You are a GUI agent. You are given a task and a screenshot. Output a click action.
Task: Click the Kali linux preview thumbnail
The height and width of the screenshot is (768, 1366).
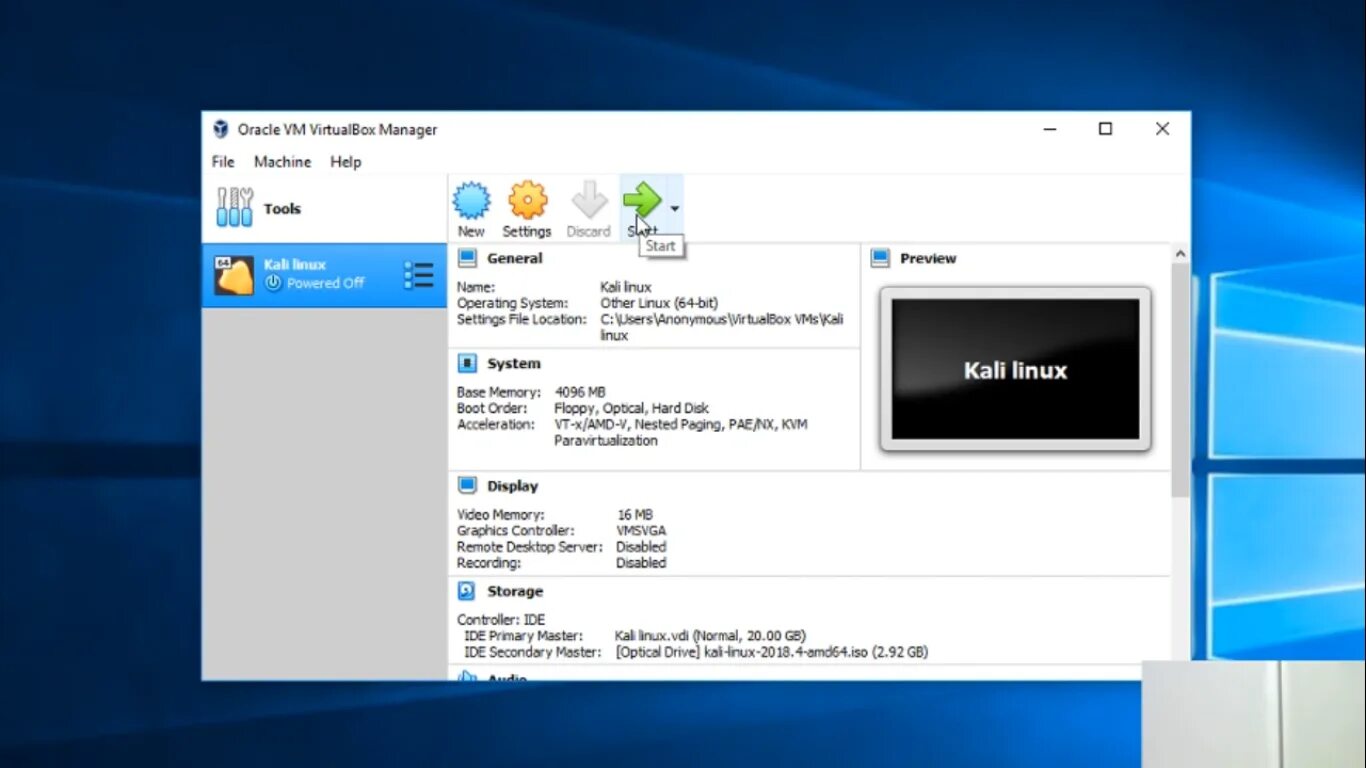point(1015,369)
